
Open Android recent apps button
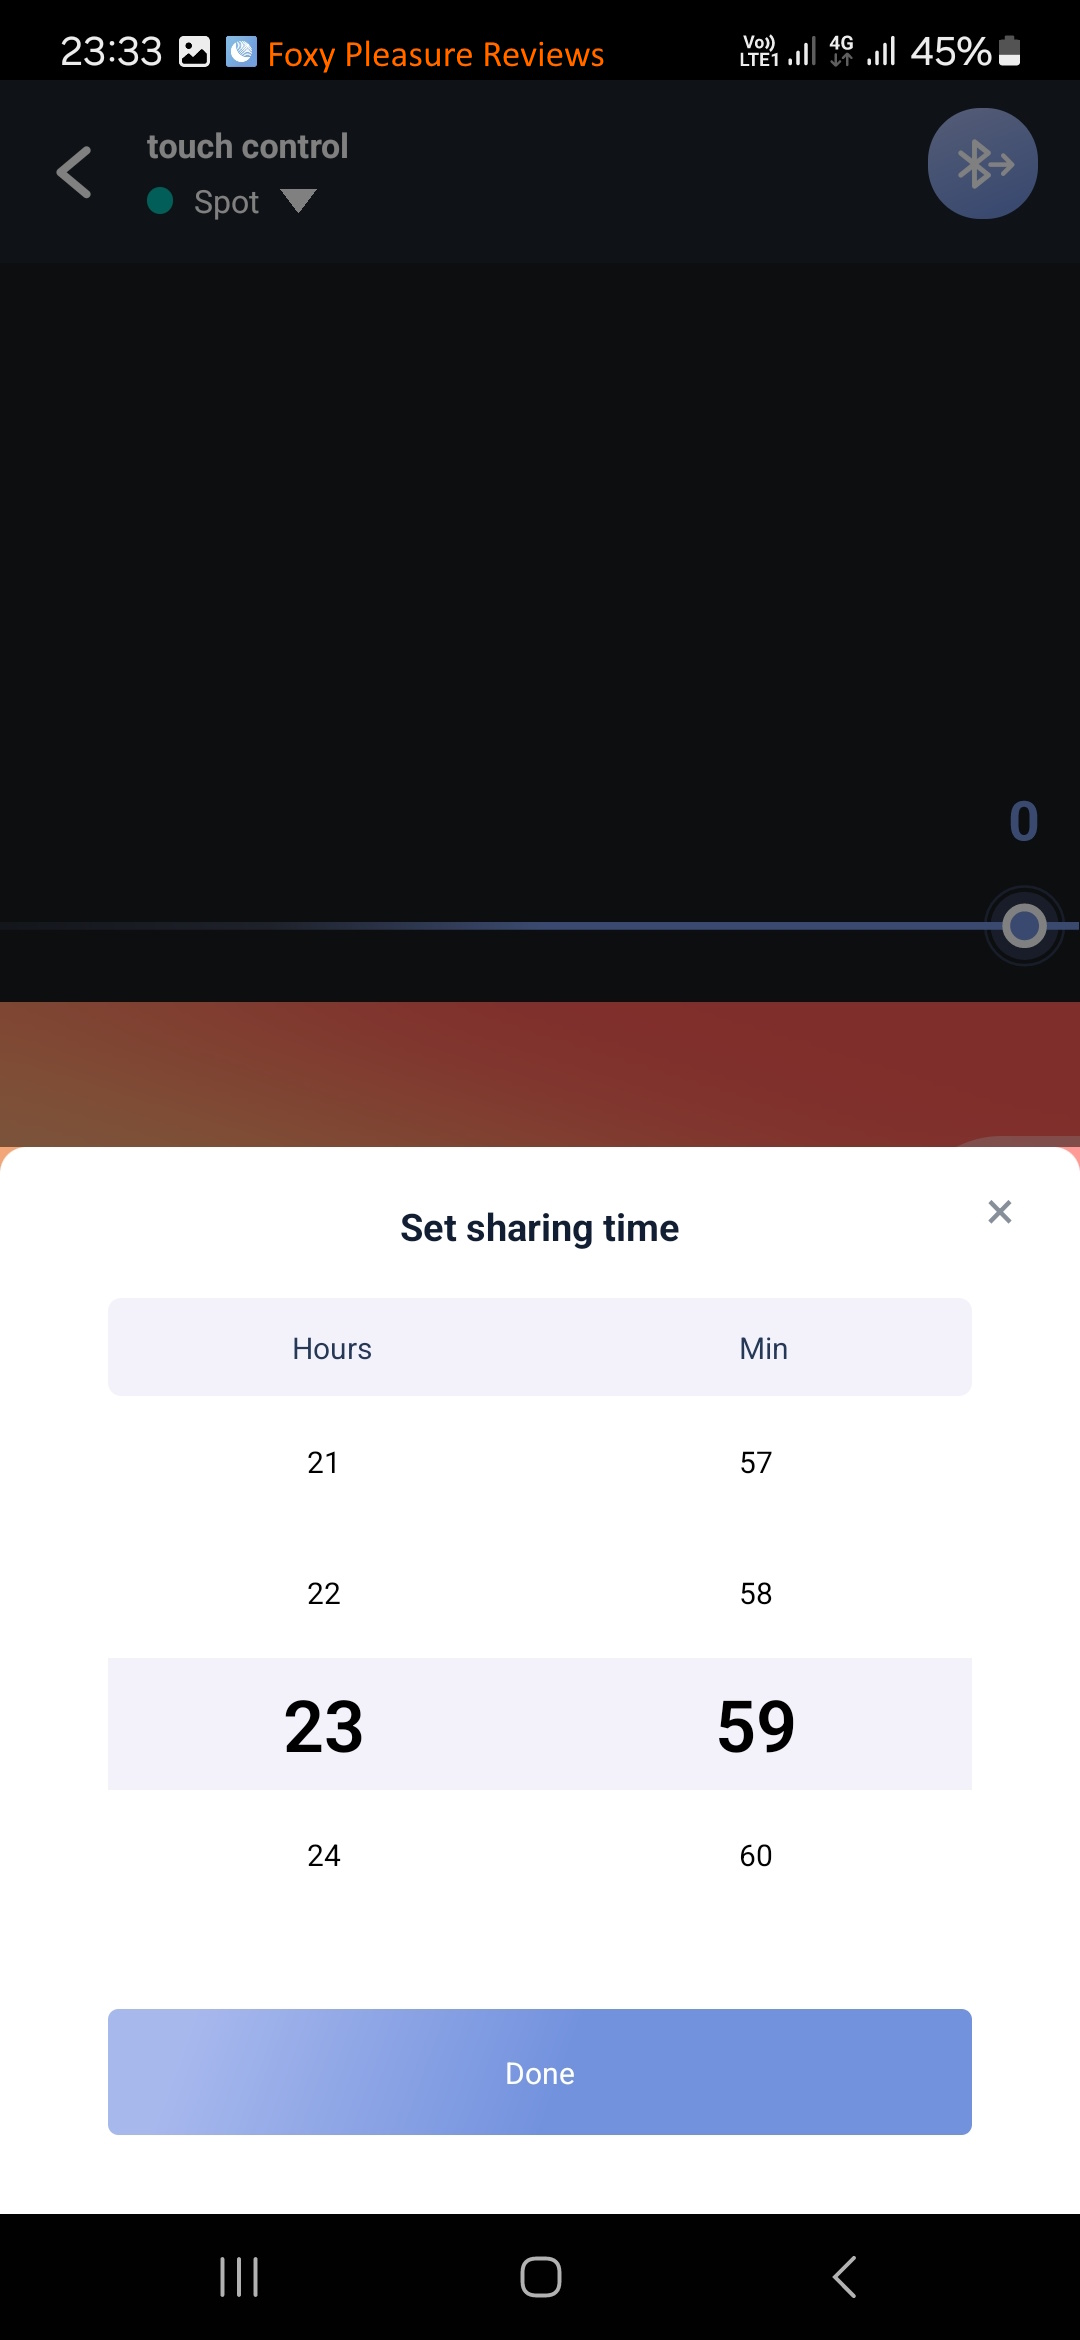point(239,2277)
